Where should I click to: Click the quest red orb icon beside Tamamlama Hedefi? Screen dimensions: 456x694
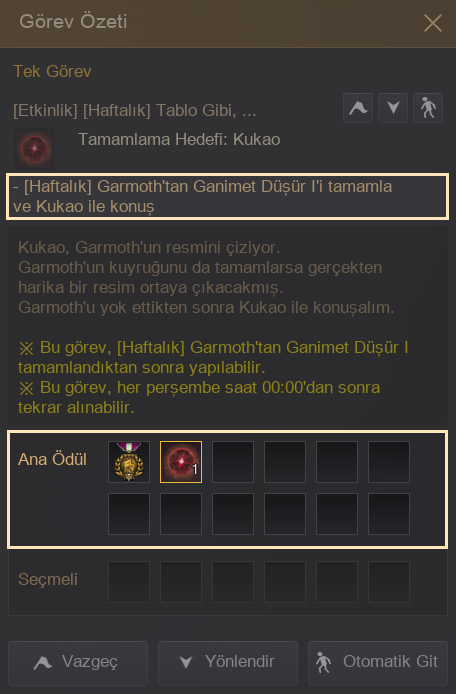point(34,149)
